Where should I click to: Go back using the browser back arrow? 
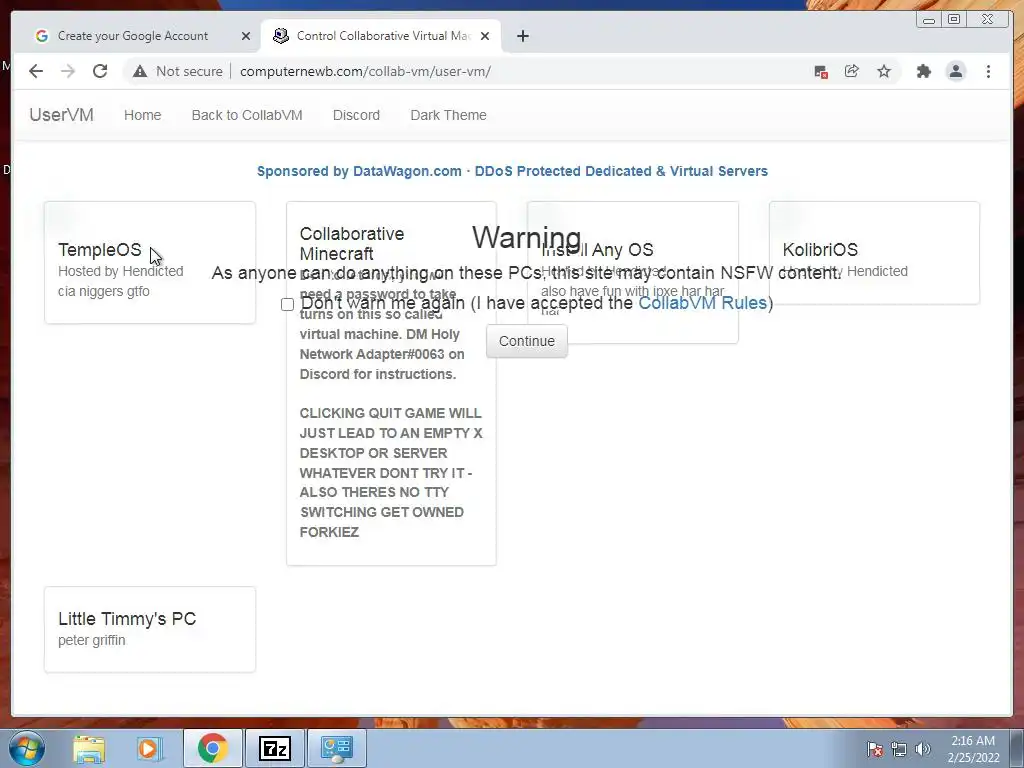pos(36,71)
